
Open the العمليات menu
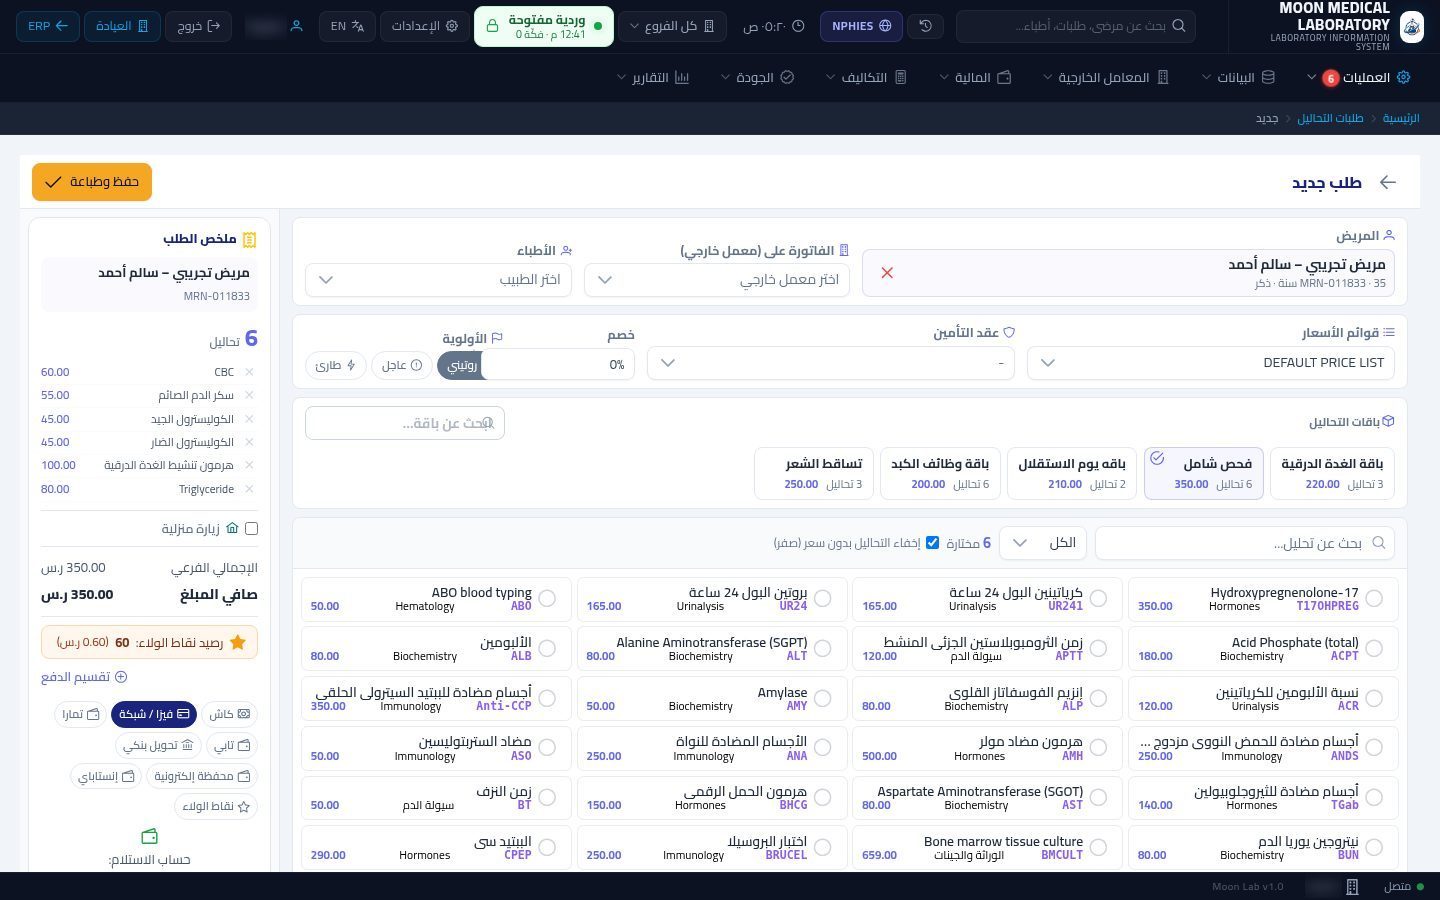[x=1358, y=77]
